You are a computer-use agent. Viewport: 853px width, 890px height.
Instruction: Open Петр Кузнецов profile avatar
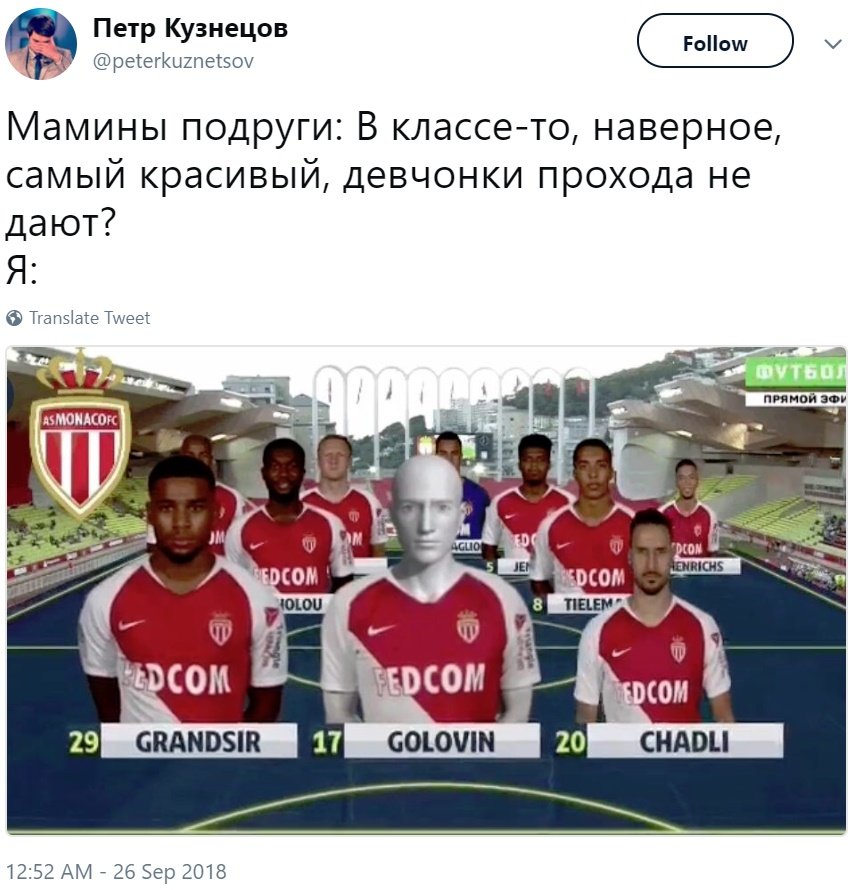point(41,44)
